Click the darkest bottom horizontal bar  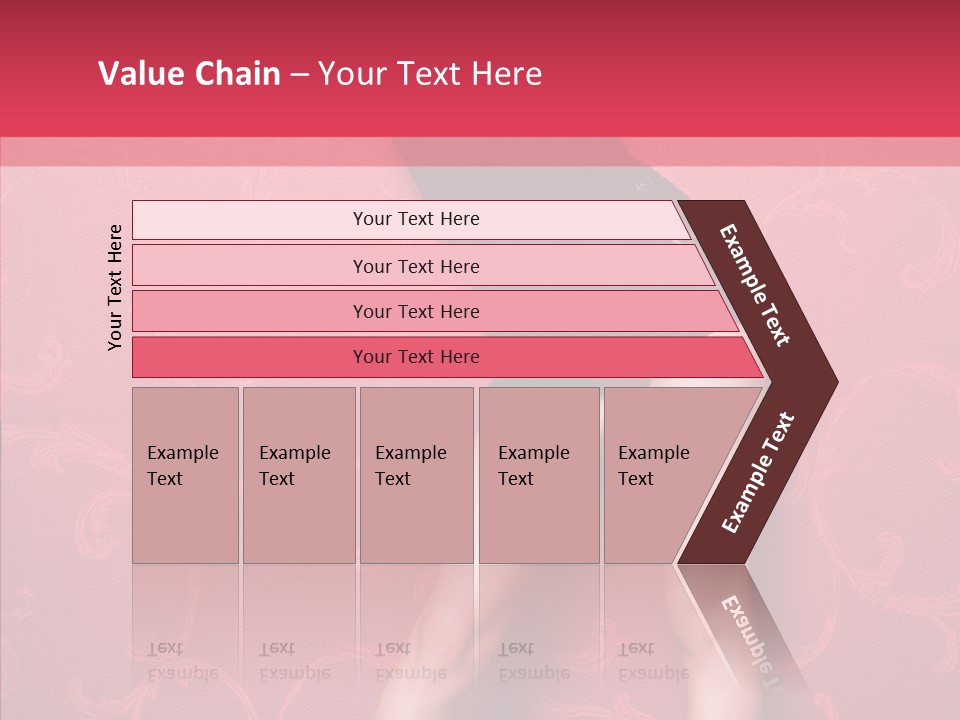[x=416, y=357]
